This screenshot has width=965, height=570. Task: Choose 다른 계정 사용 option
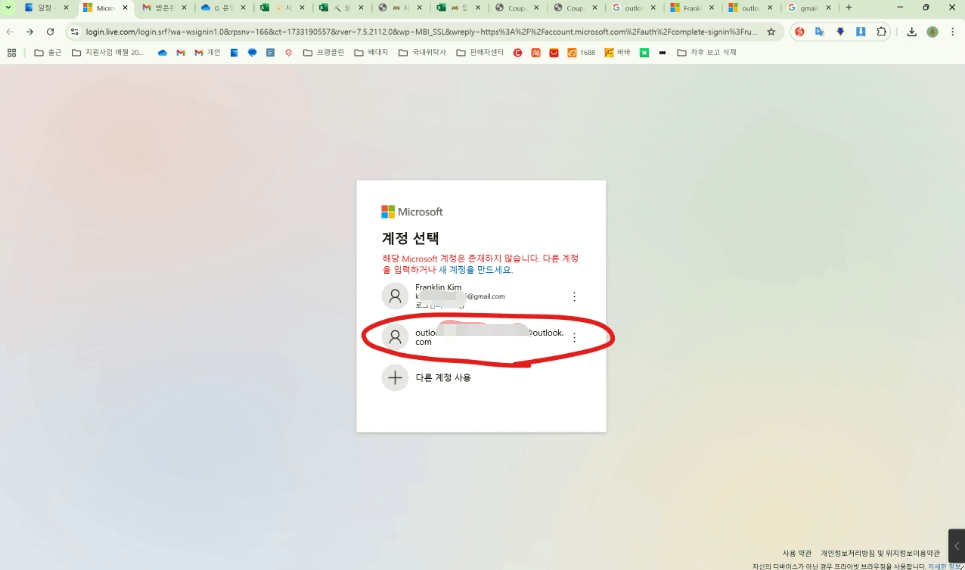(481, 377)
